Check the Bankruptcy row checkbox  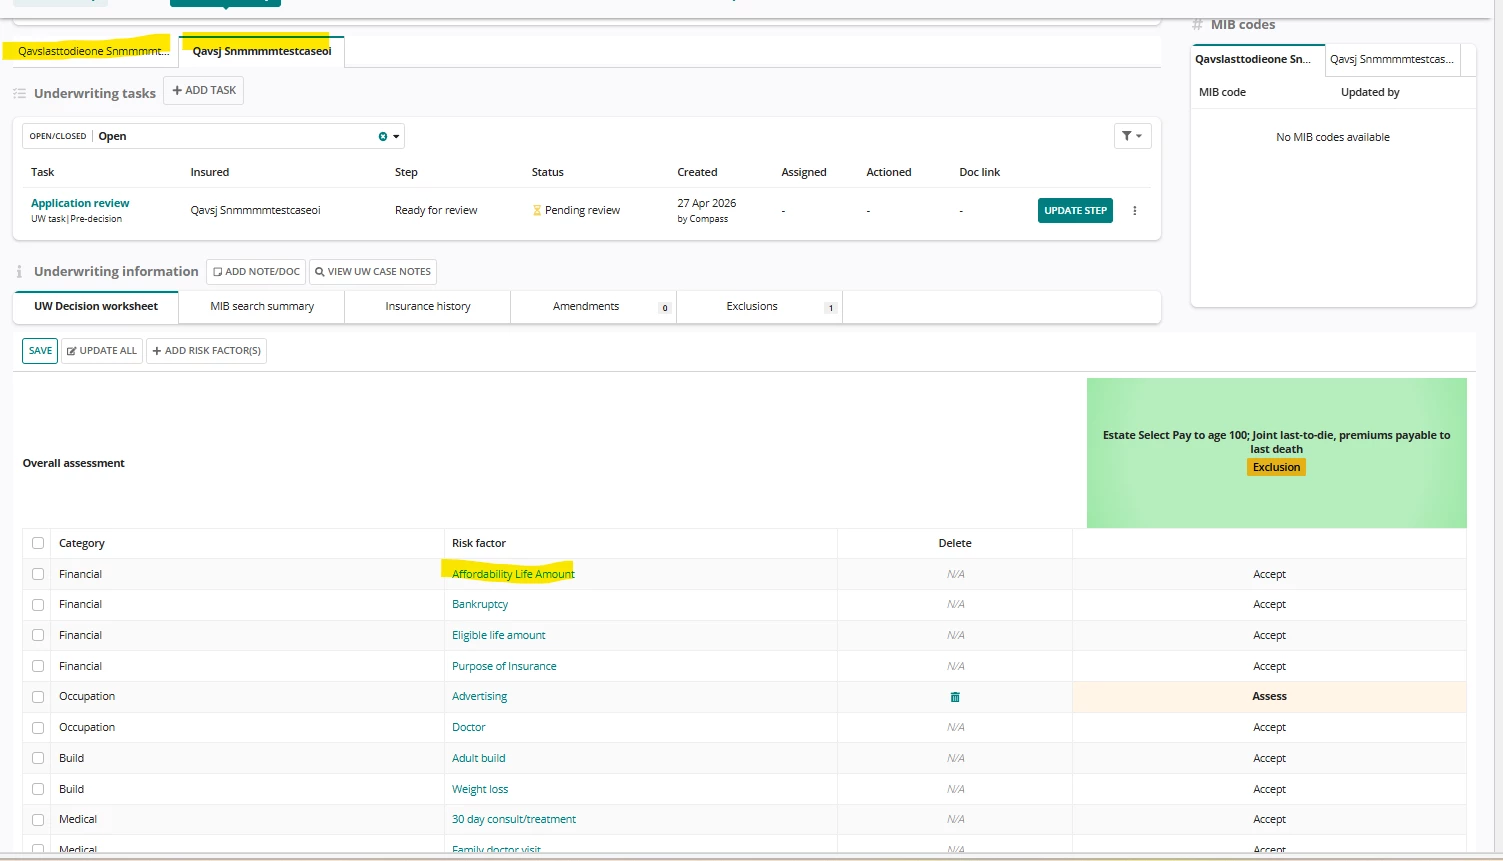(38, 605)
